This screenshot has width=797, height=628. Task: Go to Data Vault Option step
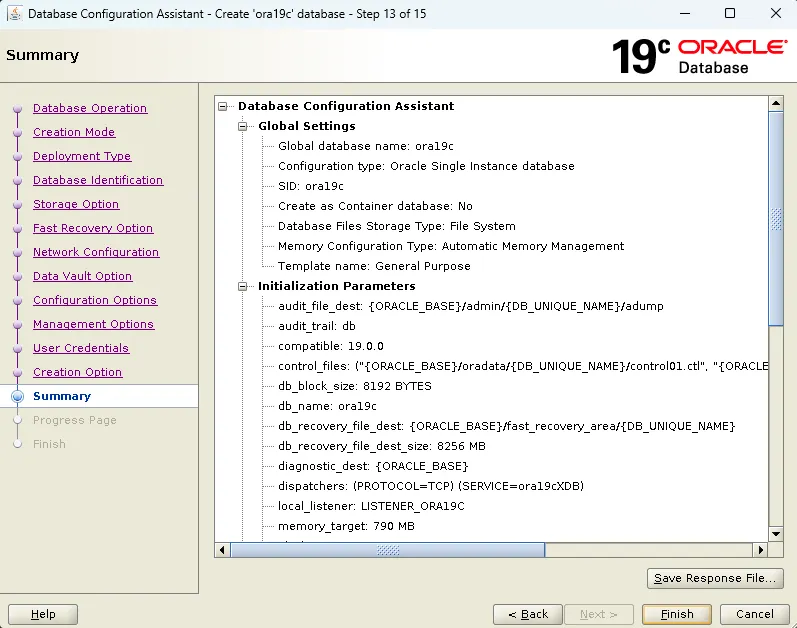click(x=83, y=276)
